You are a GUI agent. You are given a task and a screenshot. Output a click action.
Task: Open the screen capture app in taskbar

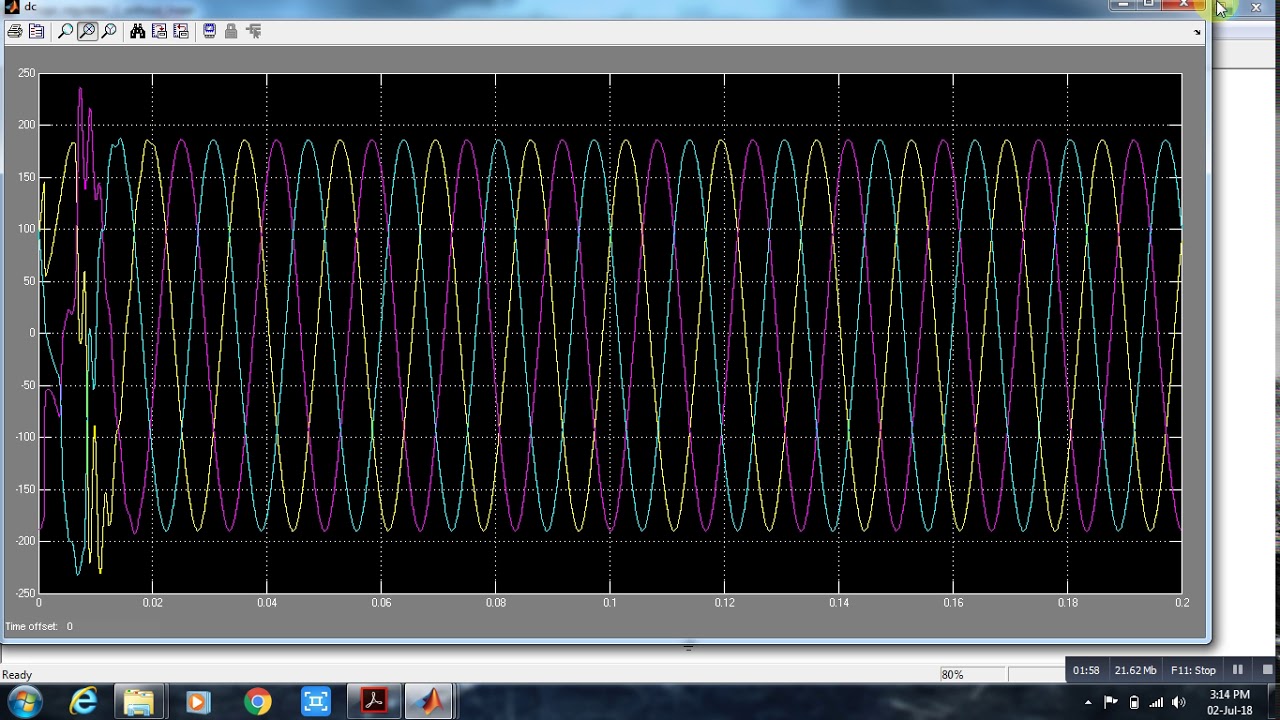click(316, 702)
